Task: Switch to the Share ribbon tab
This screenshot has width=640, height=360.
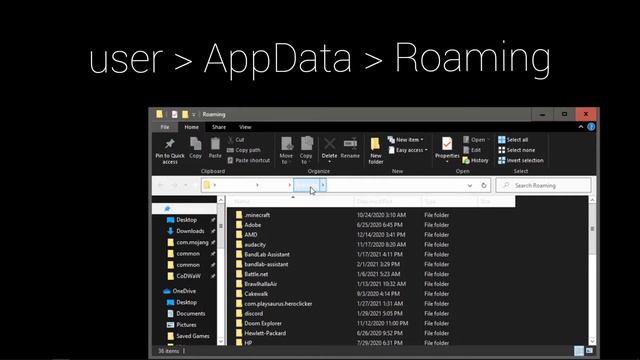Action: point(219,127)
